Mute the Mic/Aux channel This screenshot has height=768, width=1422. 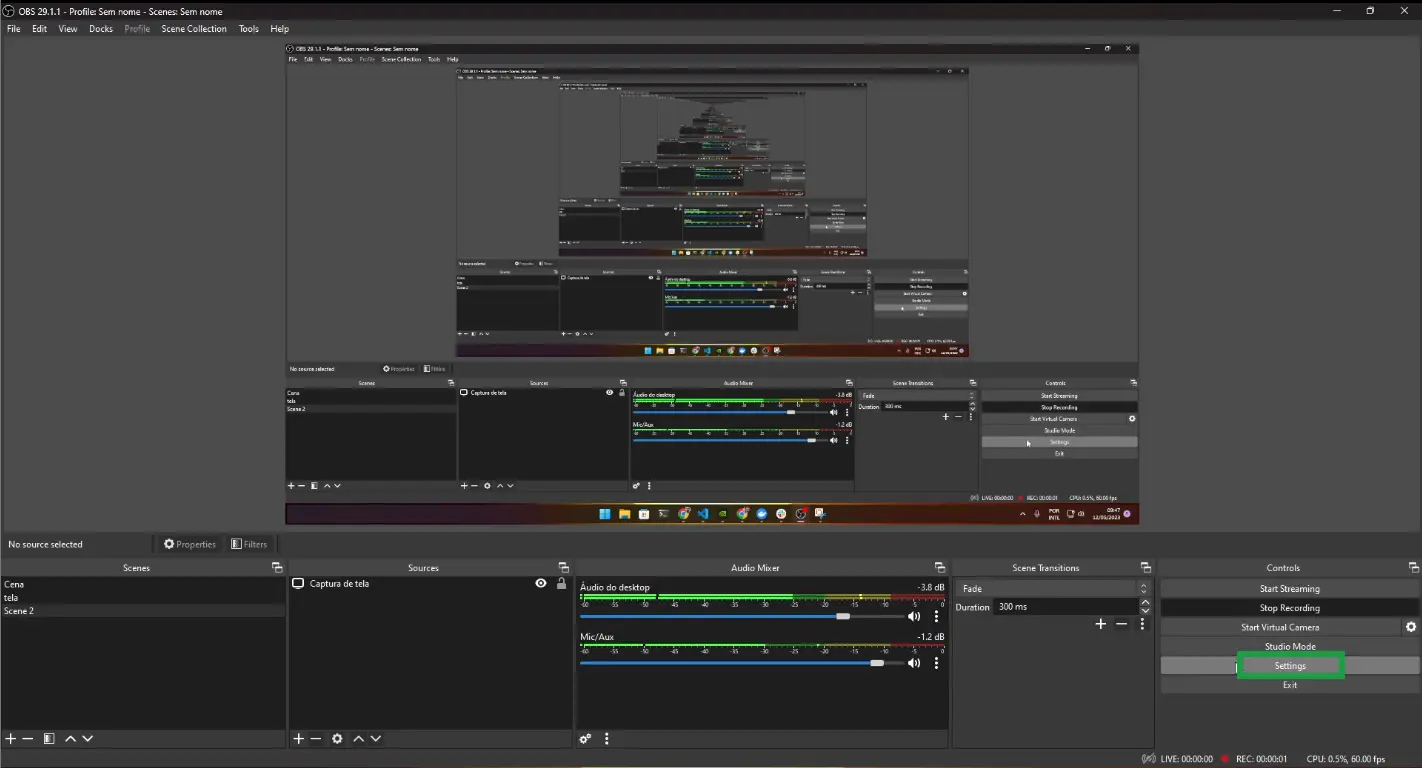914,663
